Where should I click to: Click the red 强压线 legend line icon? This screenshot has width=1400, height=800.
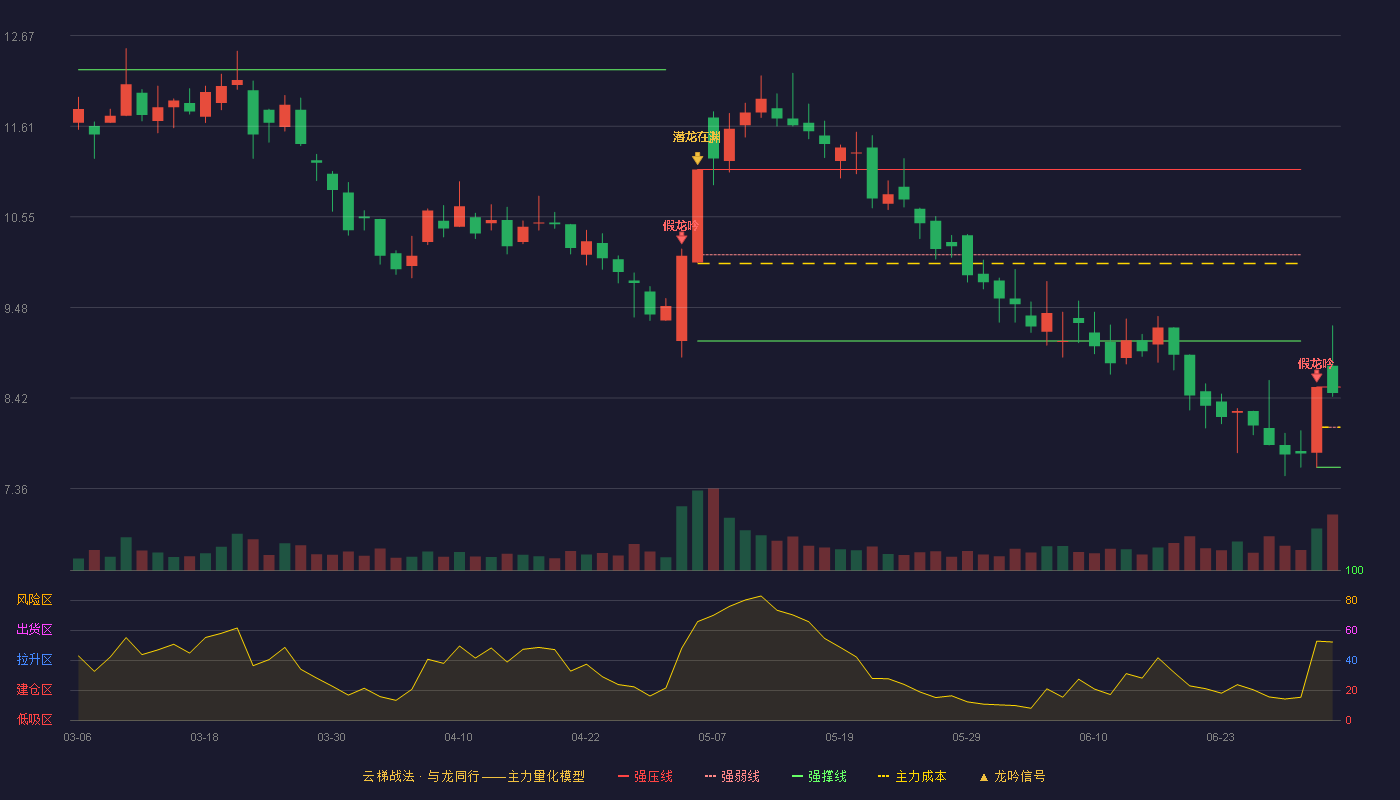pos(623,777)
